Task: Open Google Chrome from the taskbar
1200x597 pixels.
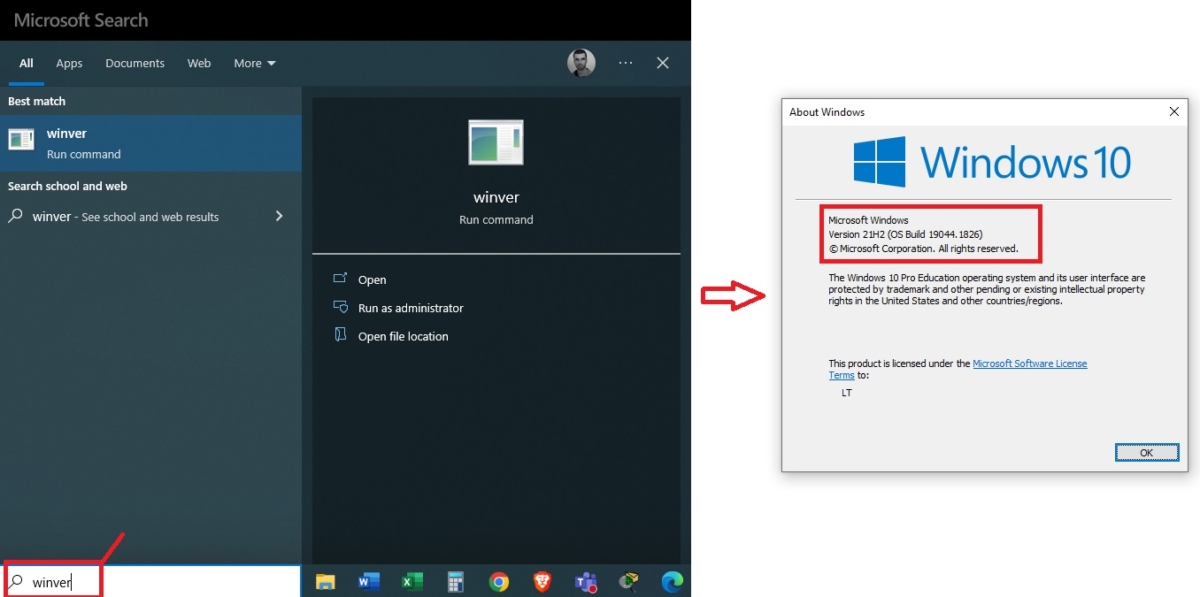Action: pyautogui.click(x=499, y=581)
